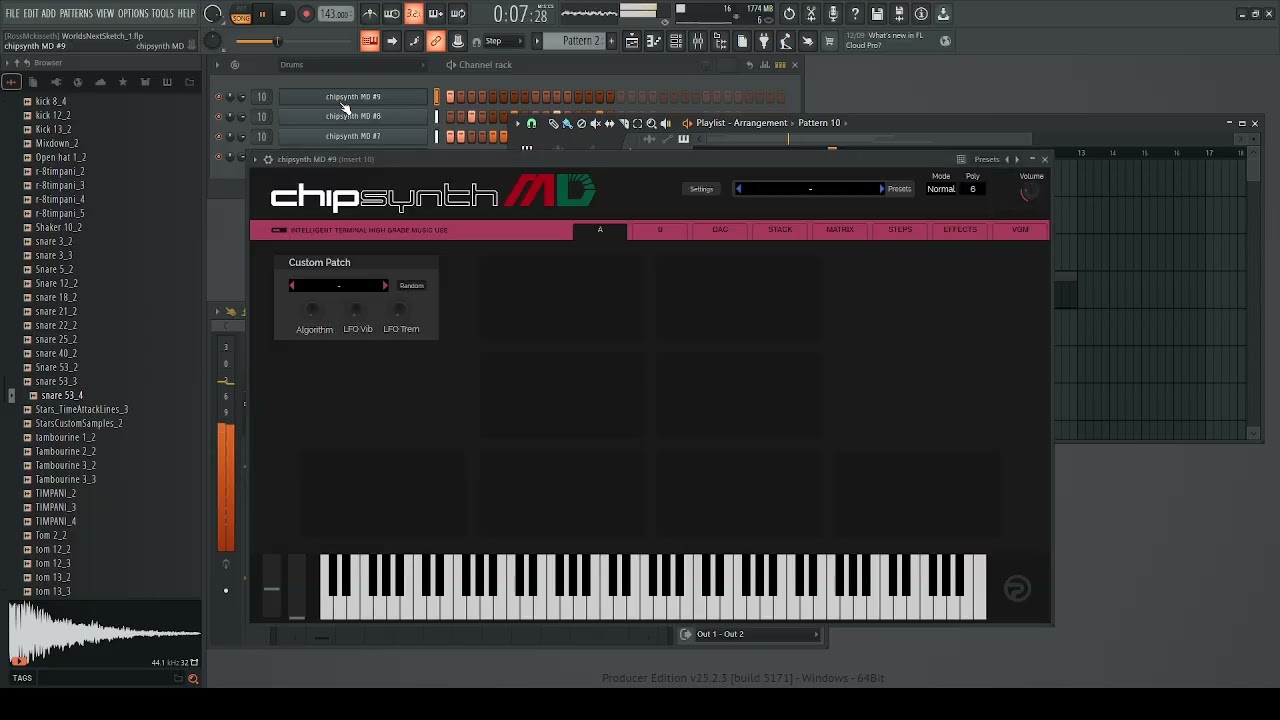This screenshot has height=720, width=1280.
Task: Click the microphone one-click recording icon
Action: click(x=833, y=14)
